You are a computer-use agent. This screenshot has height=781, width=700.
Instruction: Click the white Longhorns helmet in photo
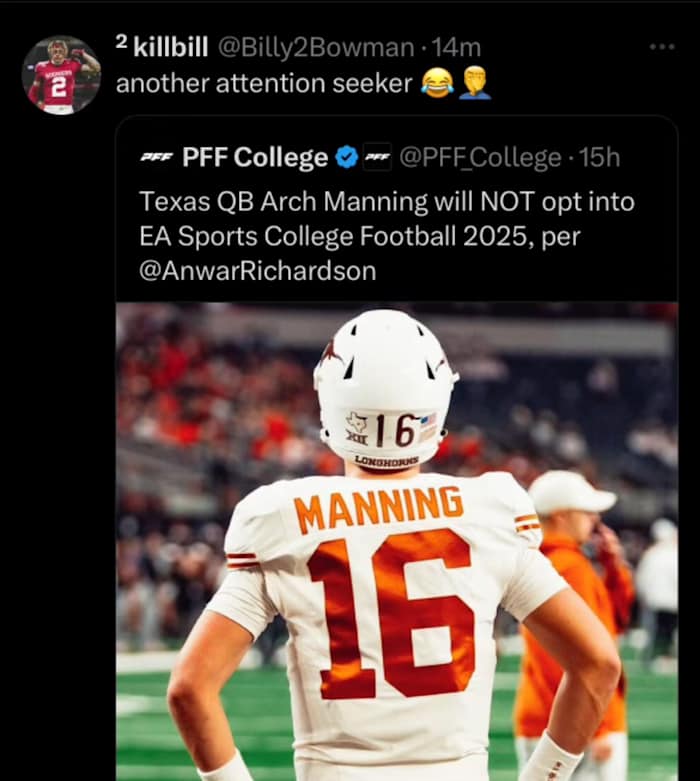(384, 385)
